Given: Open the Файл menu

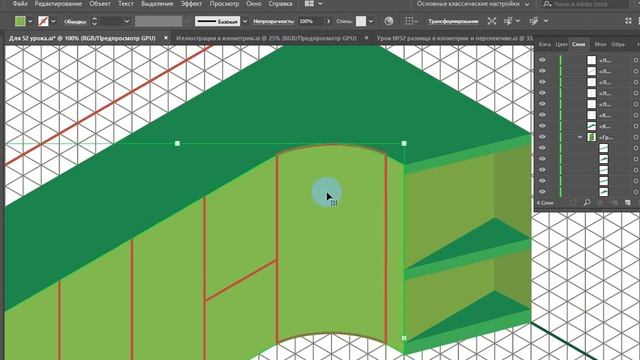Looking at the screenshot, I should click(x=20, y=4).
